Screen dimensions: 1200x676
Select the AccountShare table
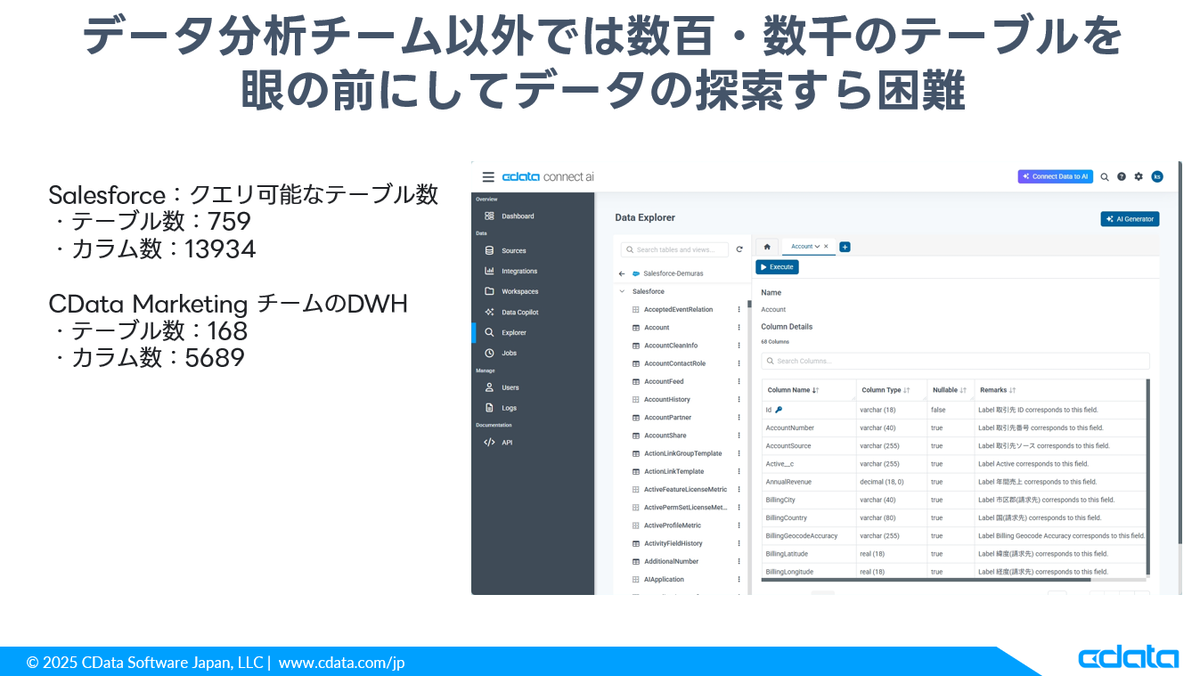click(x=665, y=436)
